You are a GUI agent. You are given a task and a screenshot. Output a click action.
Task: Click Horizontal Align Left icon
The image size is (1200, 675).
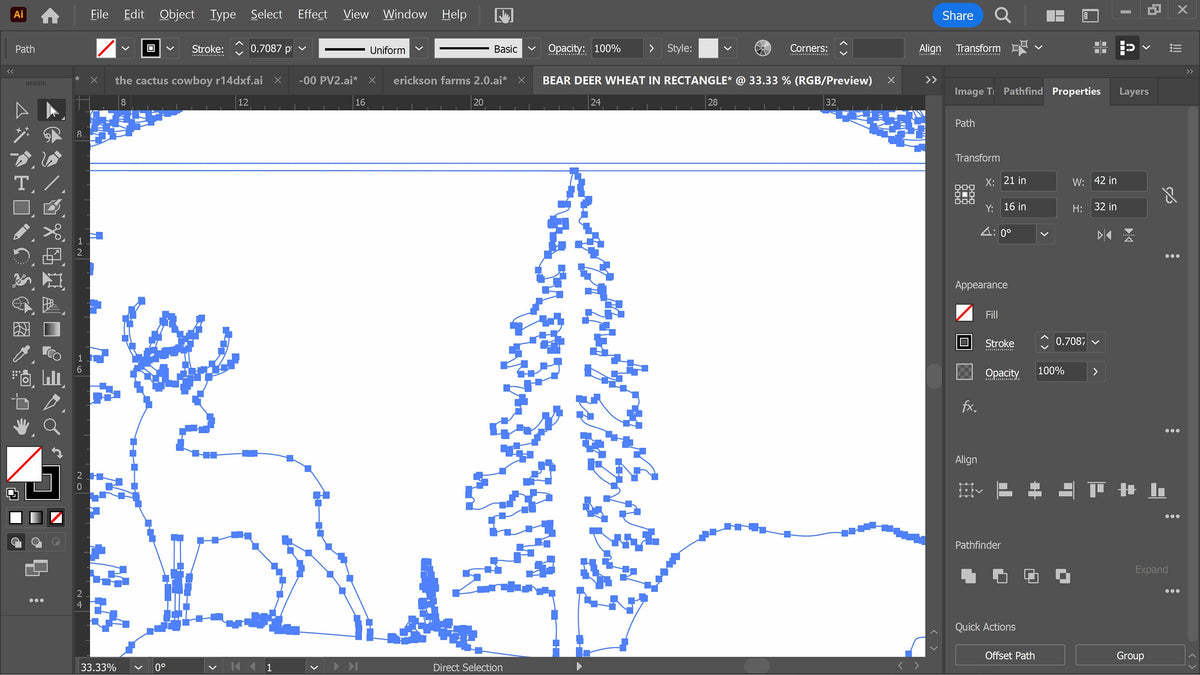[1005, 490]
